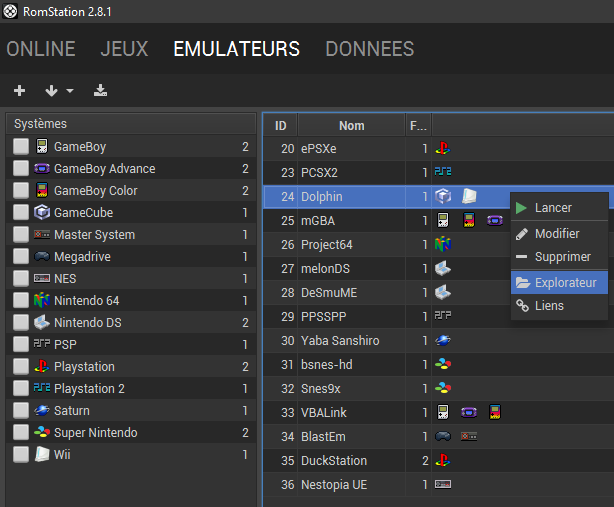The height and width of the screenshot is (507, 614).
Task: Check the Saturn checkbox
Action: [21, 410]
